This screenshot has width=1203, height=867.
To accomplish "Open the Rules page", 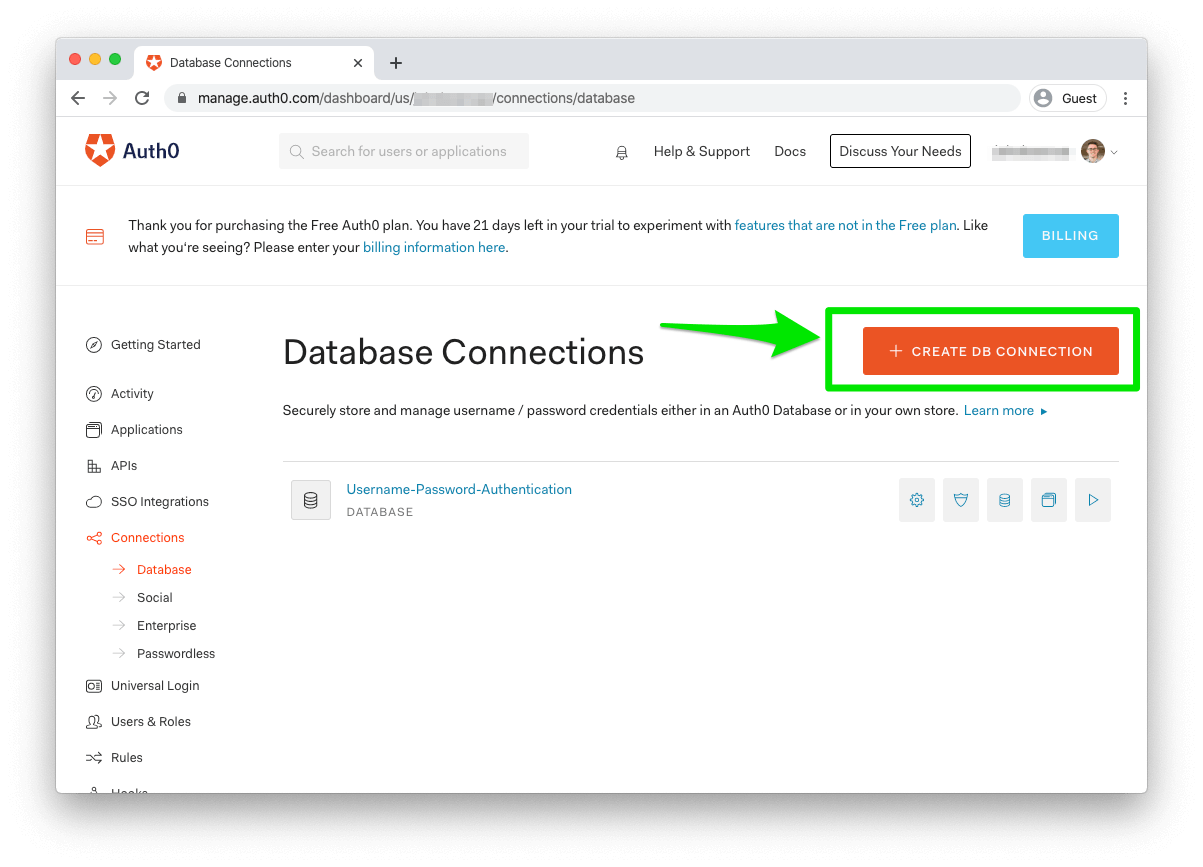I will 127,758.
